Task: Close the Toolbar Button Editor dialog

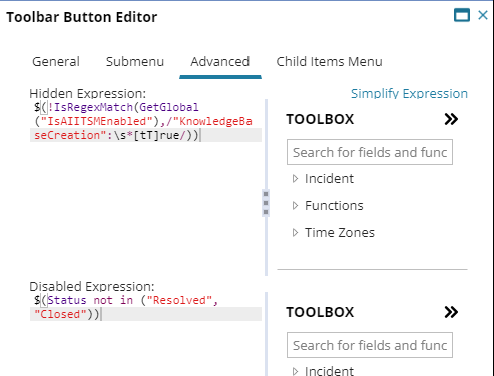Action: coord(483,15)
